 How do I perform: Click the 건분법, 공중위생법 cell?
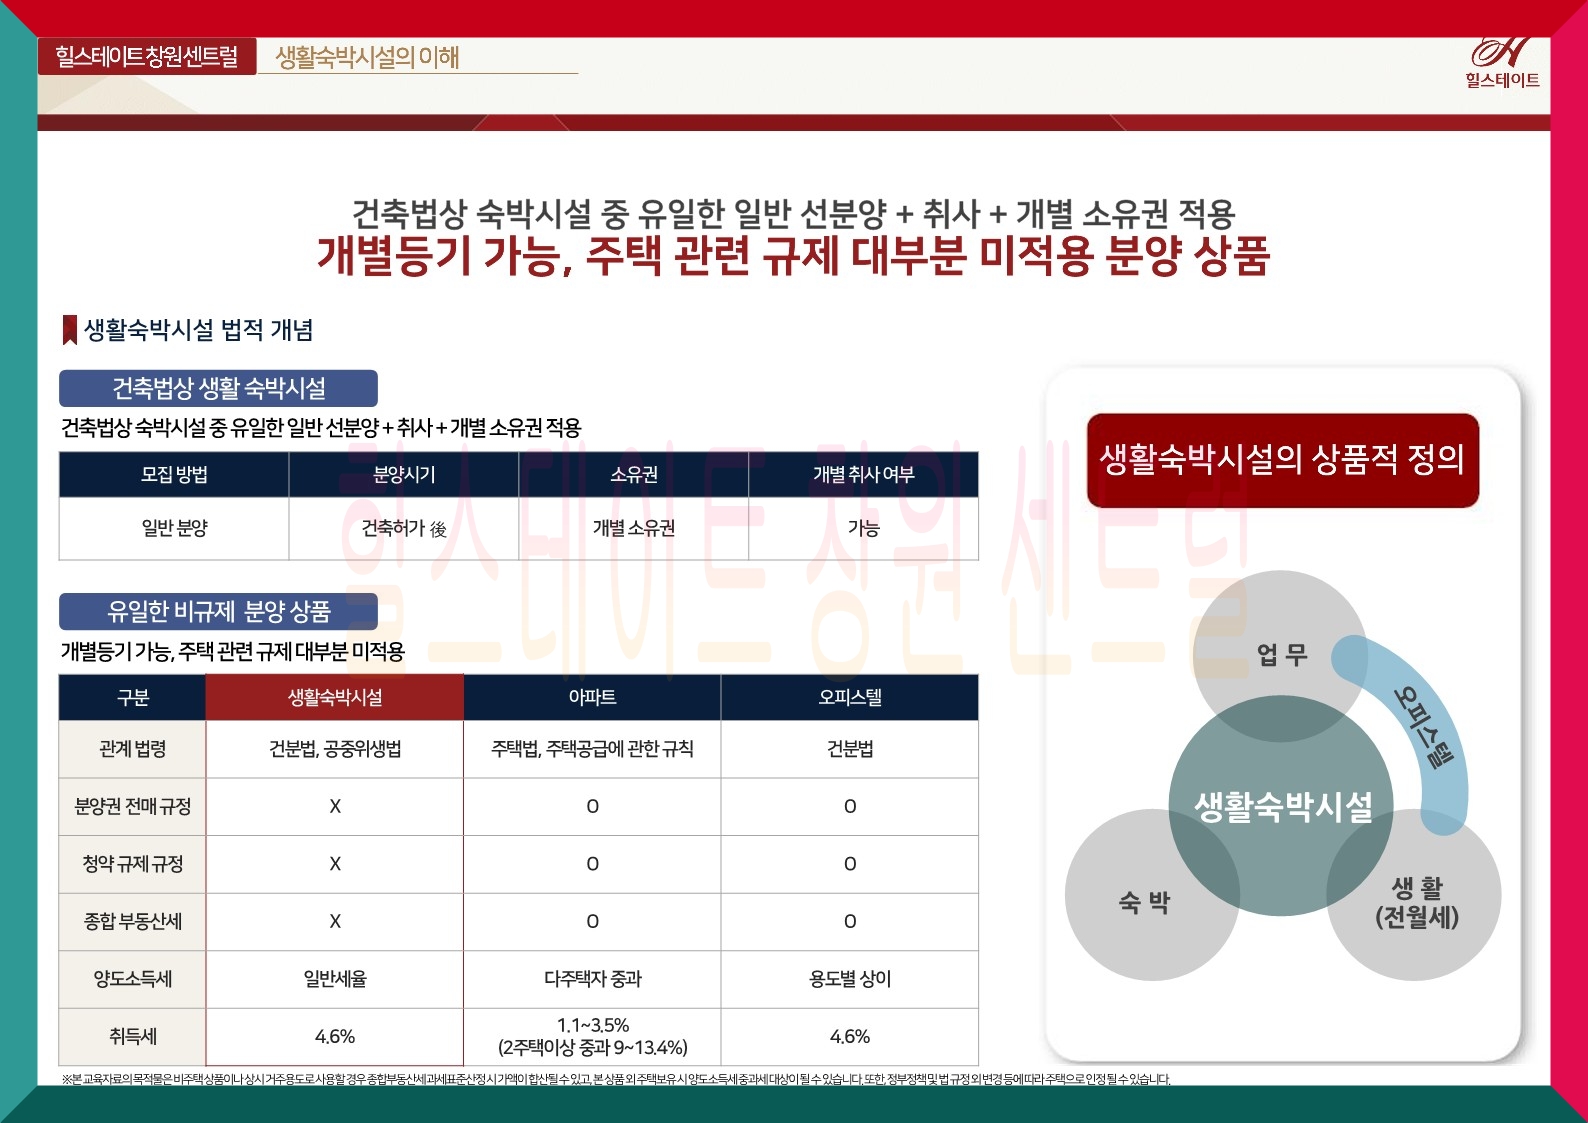point(335,749)
